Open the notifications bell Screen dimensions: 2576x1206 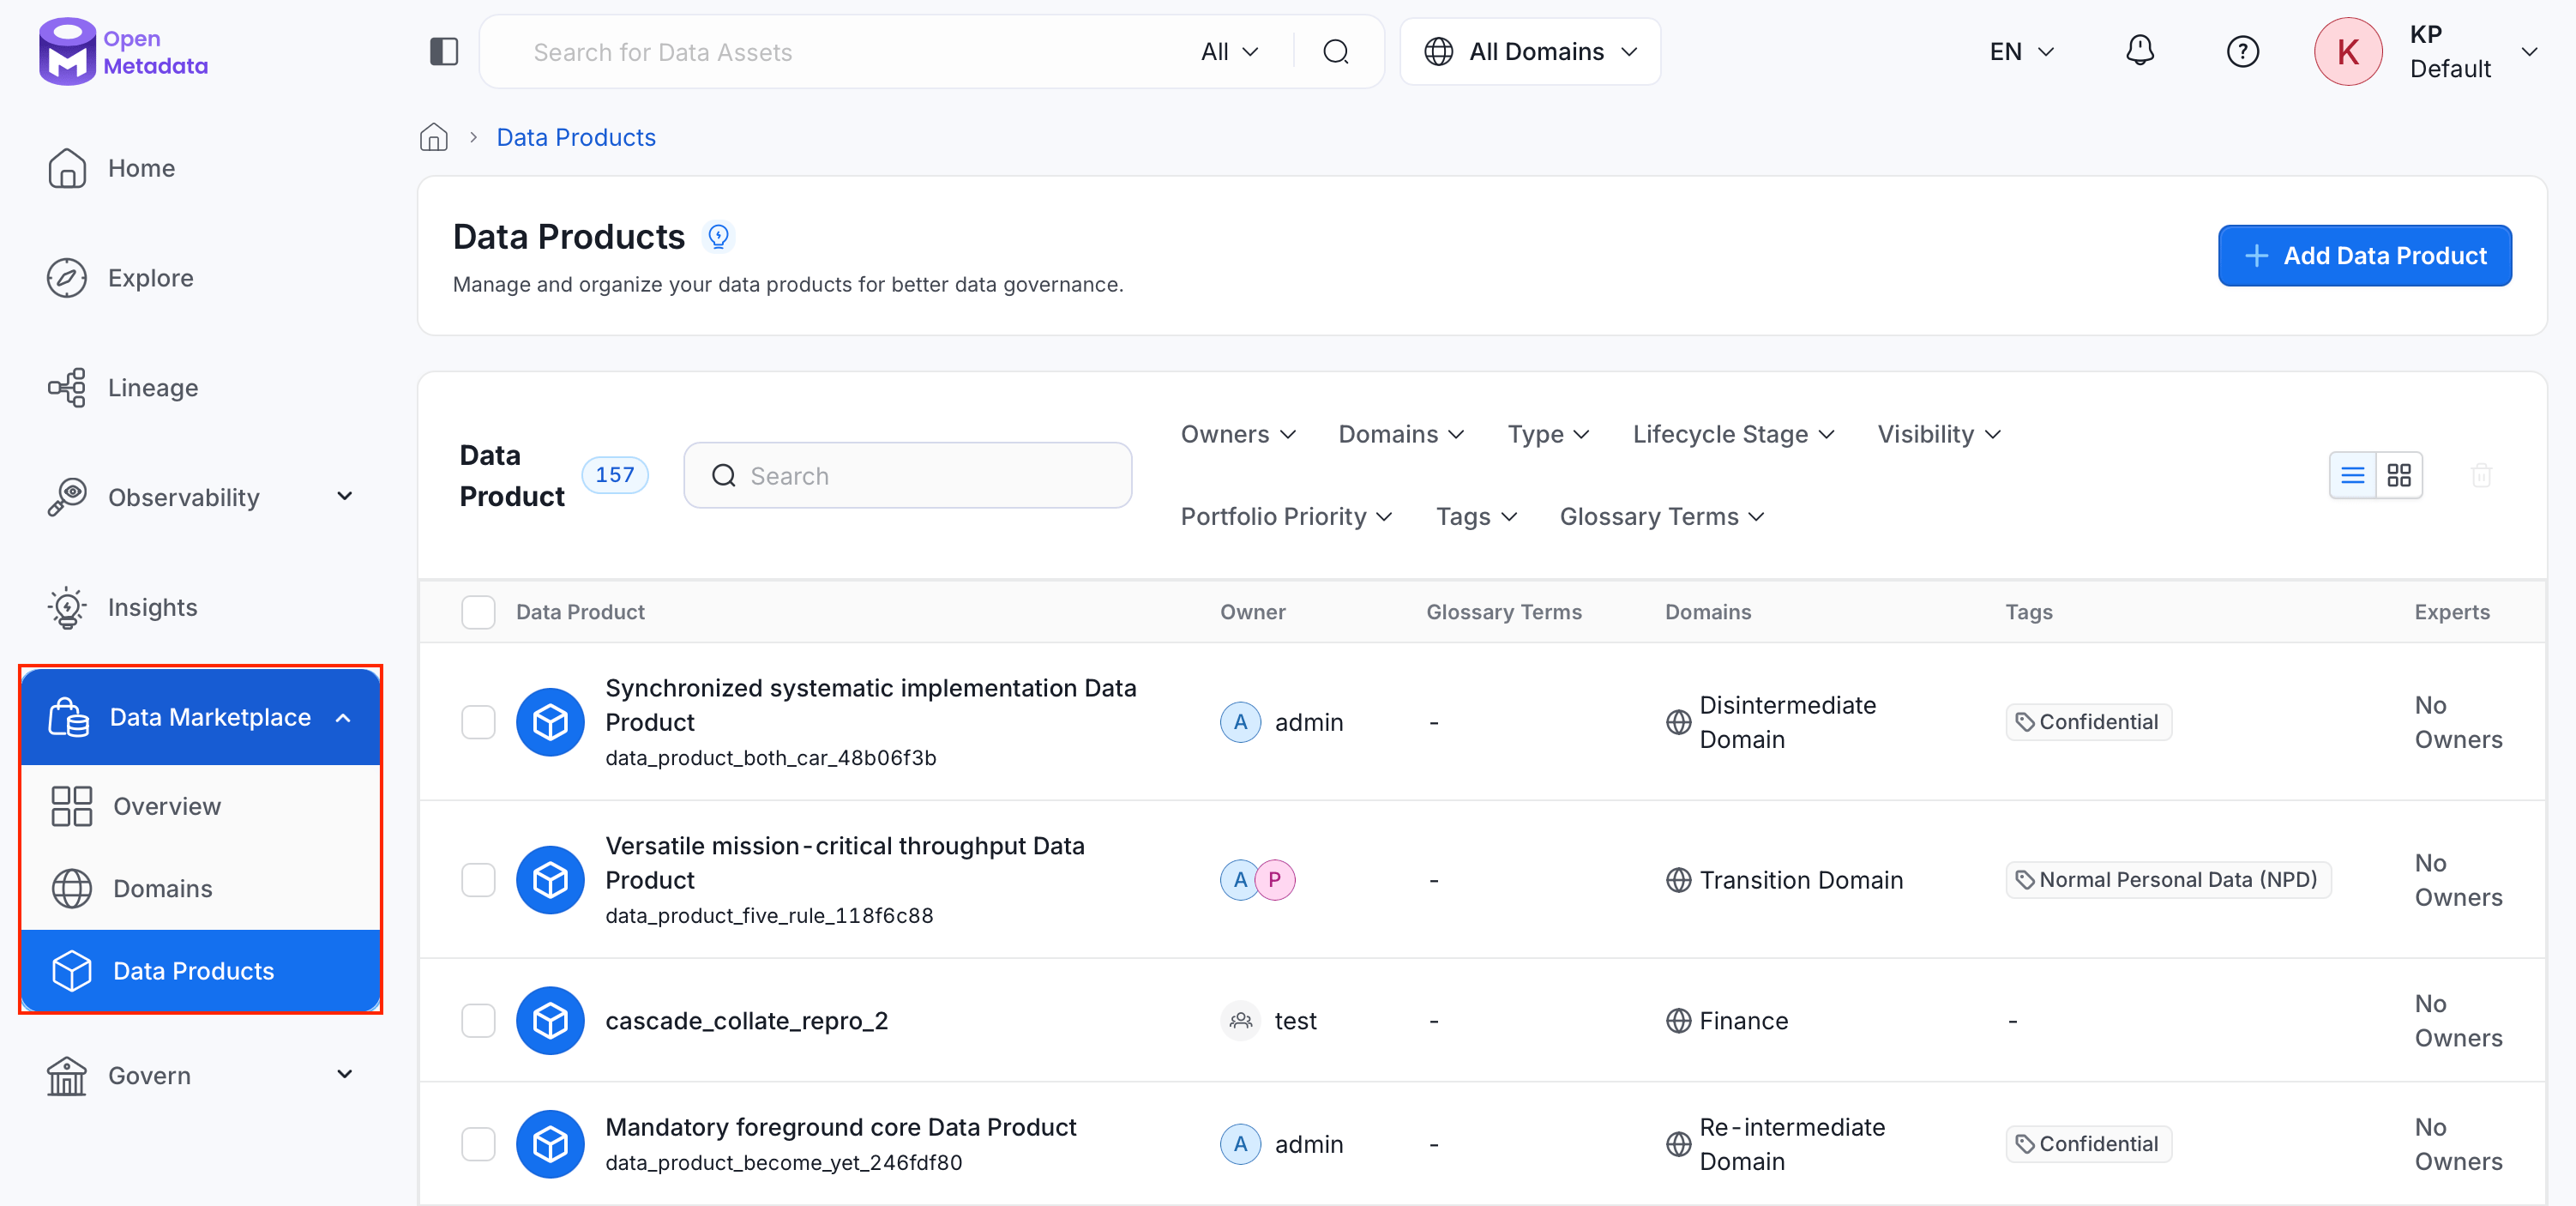tap(2139, 51)
